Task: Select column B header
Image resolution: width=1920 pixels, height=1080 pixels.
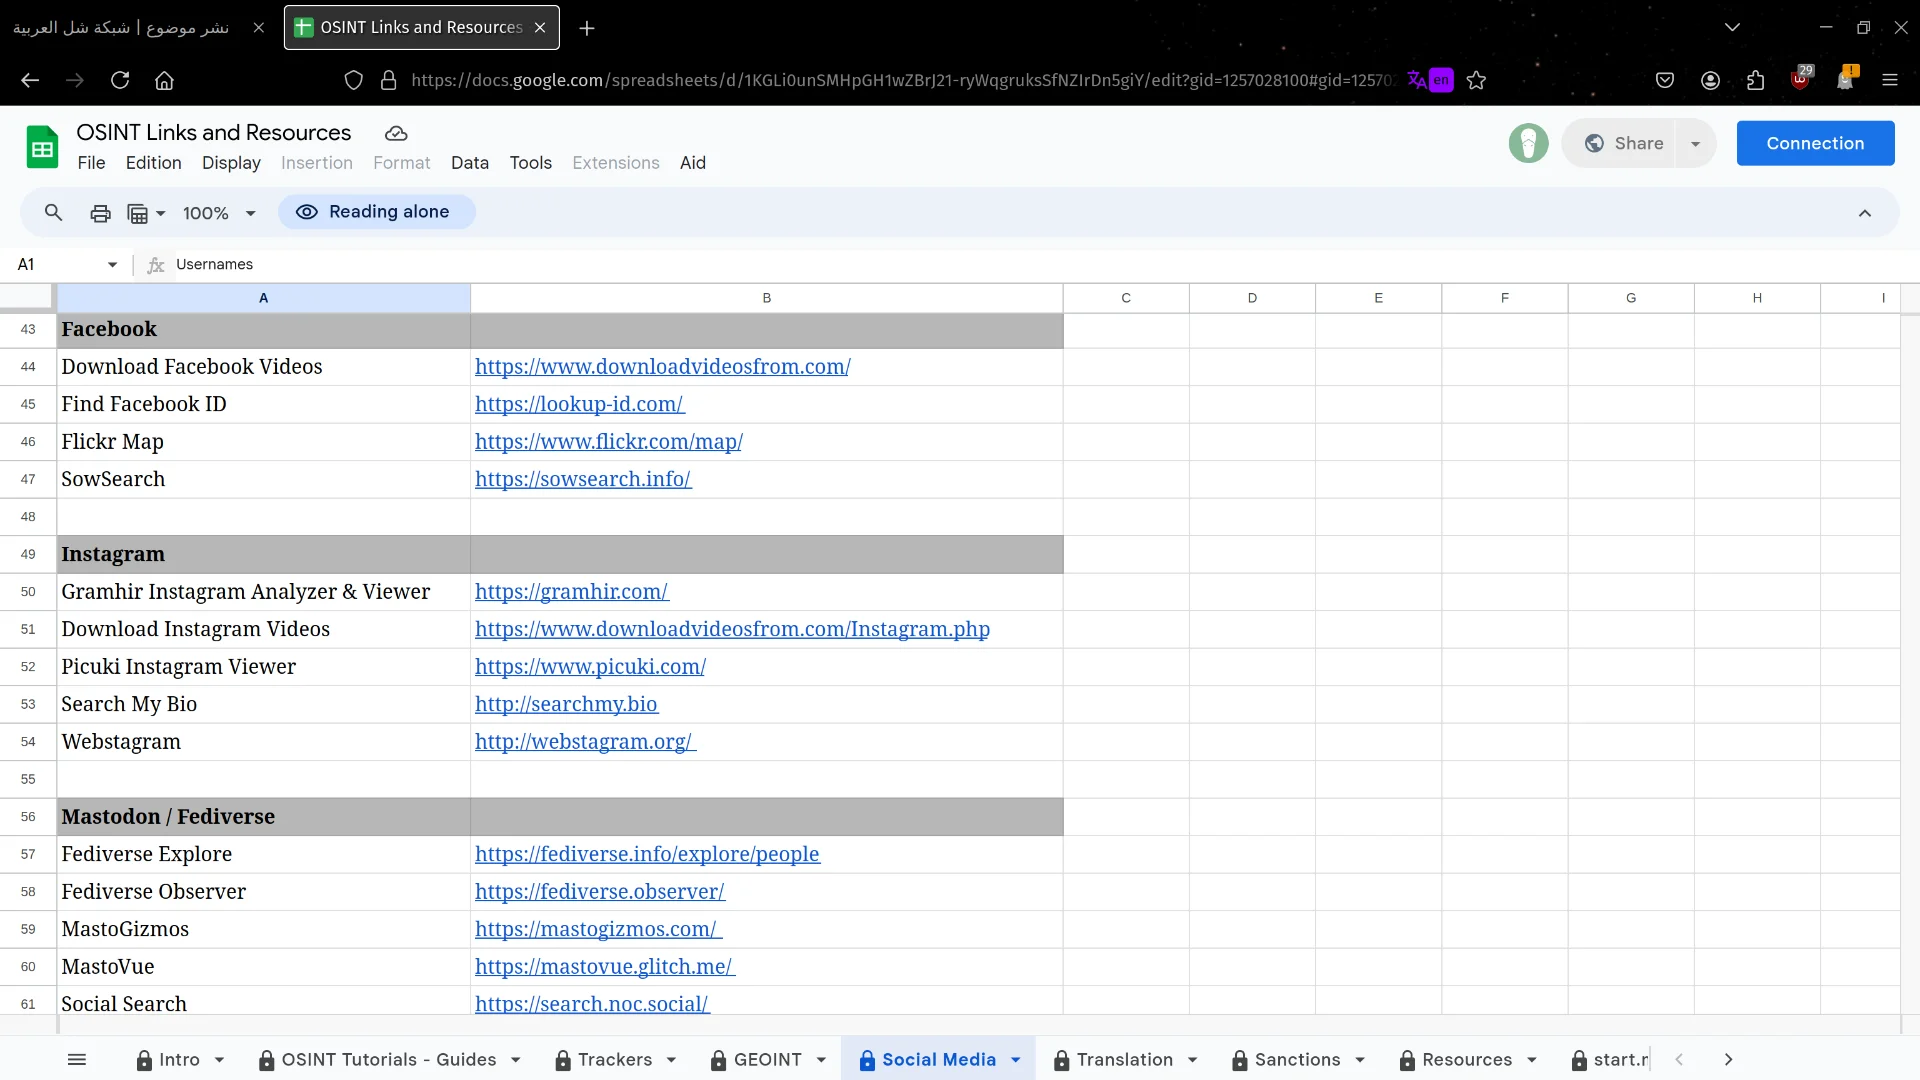Action: (767, 298)
